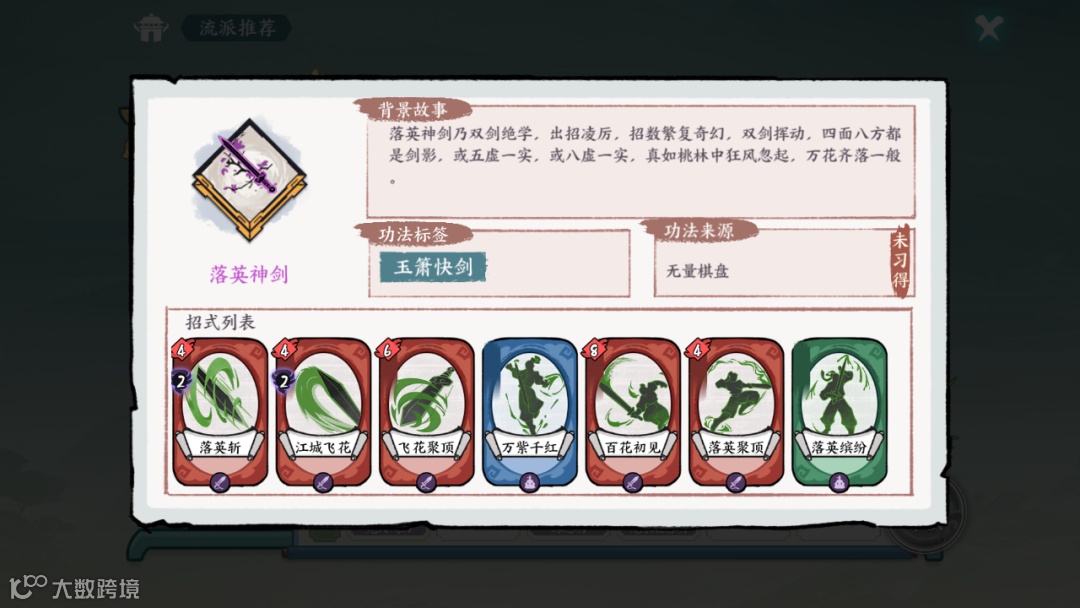This screenshot has height=608, width=1080.
Task: Click the 背景故事 header label
Action: point(413,109)
